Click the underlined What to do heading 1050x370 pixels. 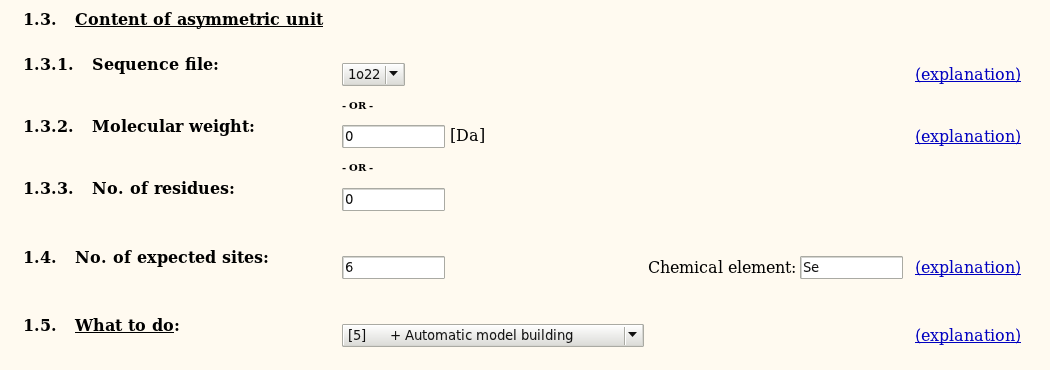[124, 325]
